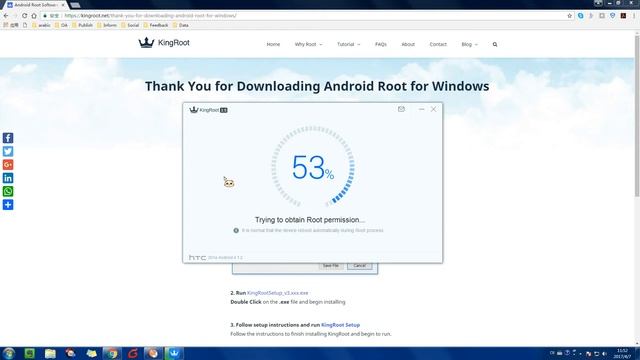Close the Android Root Software browser tab
640x360 pixels.
tap(62, 5)
